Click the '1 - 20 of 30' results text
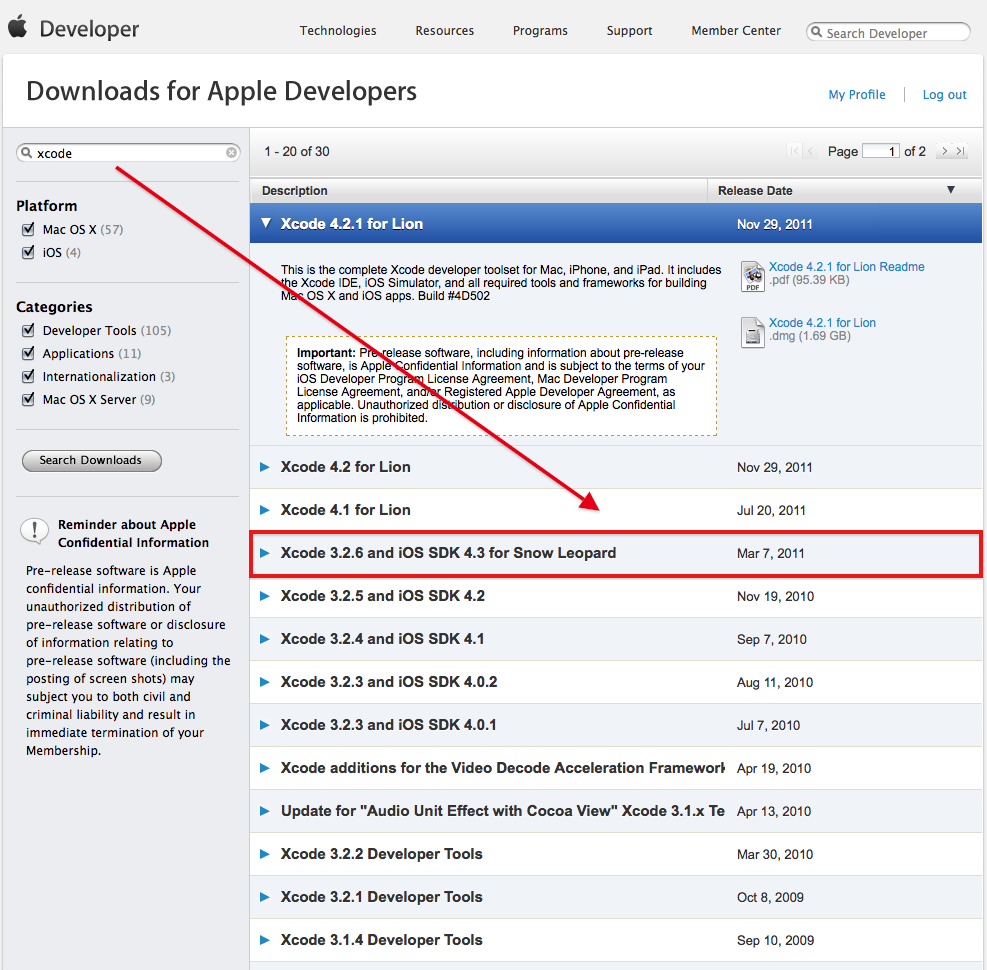Image resolution: width=987 pixels, height=970 pixels. [296, 151]
